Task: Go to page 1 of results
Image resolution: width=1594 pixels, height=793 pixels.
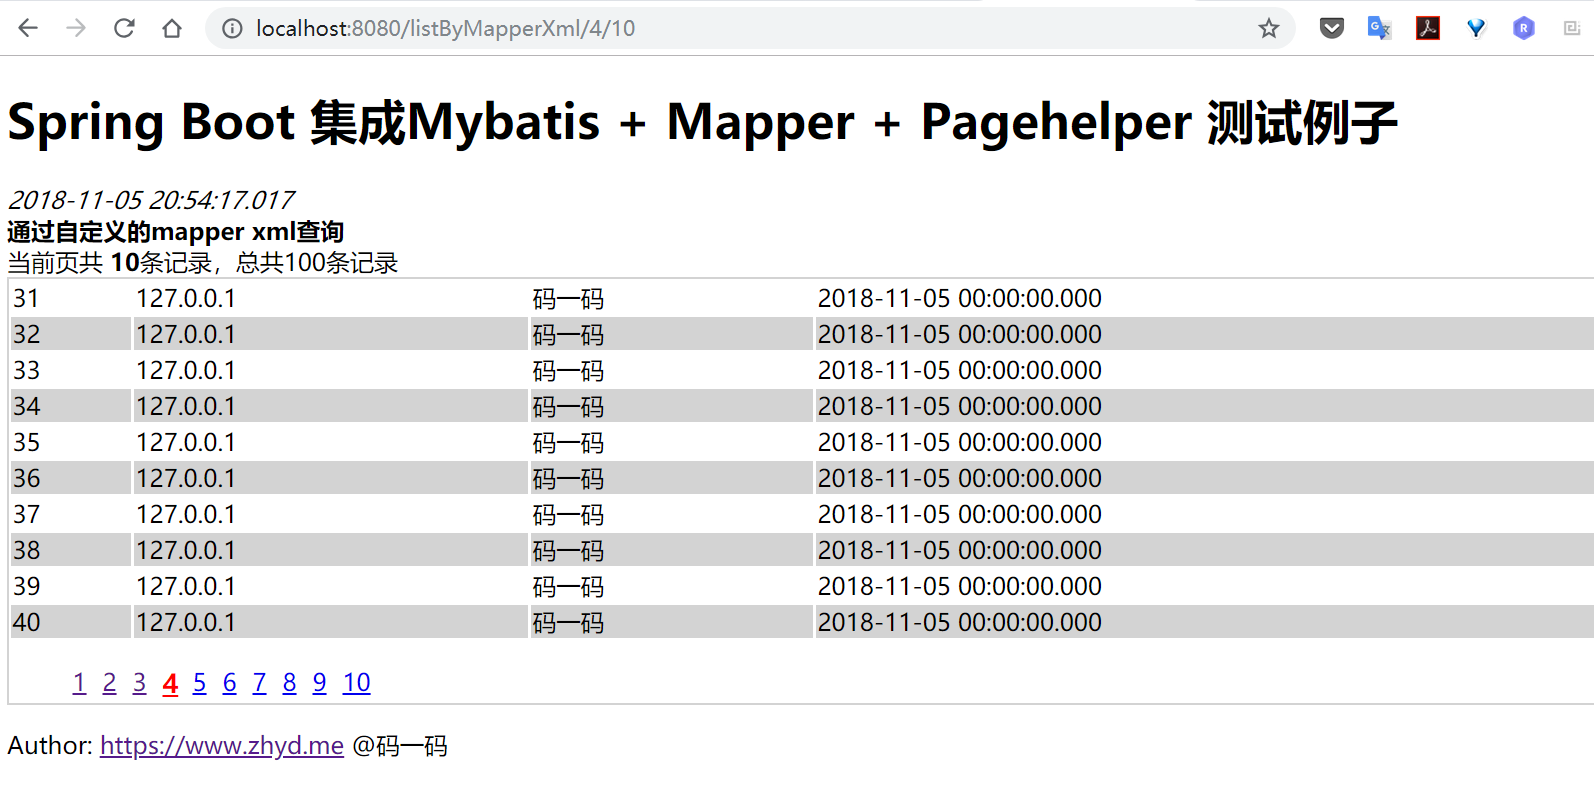Action: click(x=79, y=683)
